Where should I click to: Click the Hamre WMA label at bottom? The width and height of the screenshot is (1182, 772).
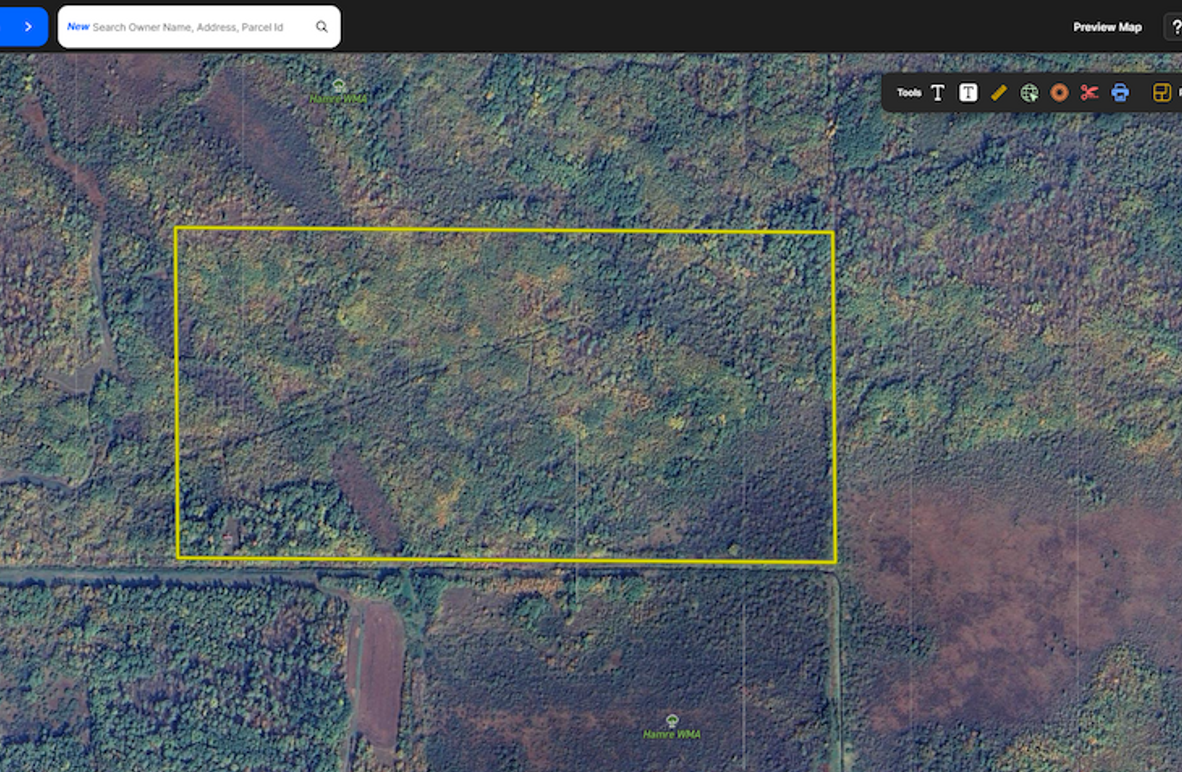(x=671, y=734)
